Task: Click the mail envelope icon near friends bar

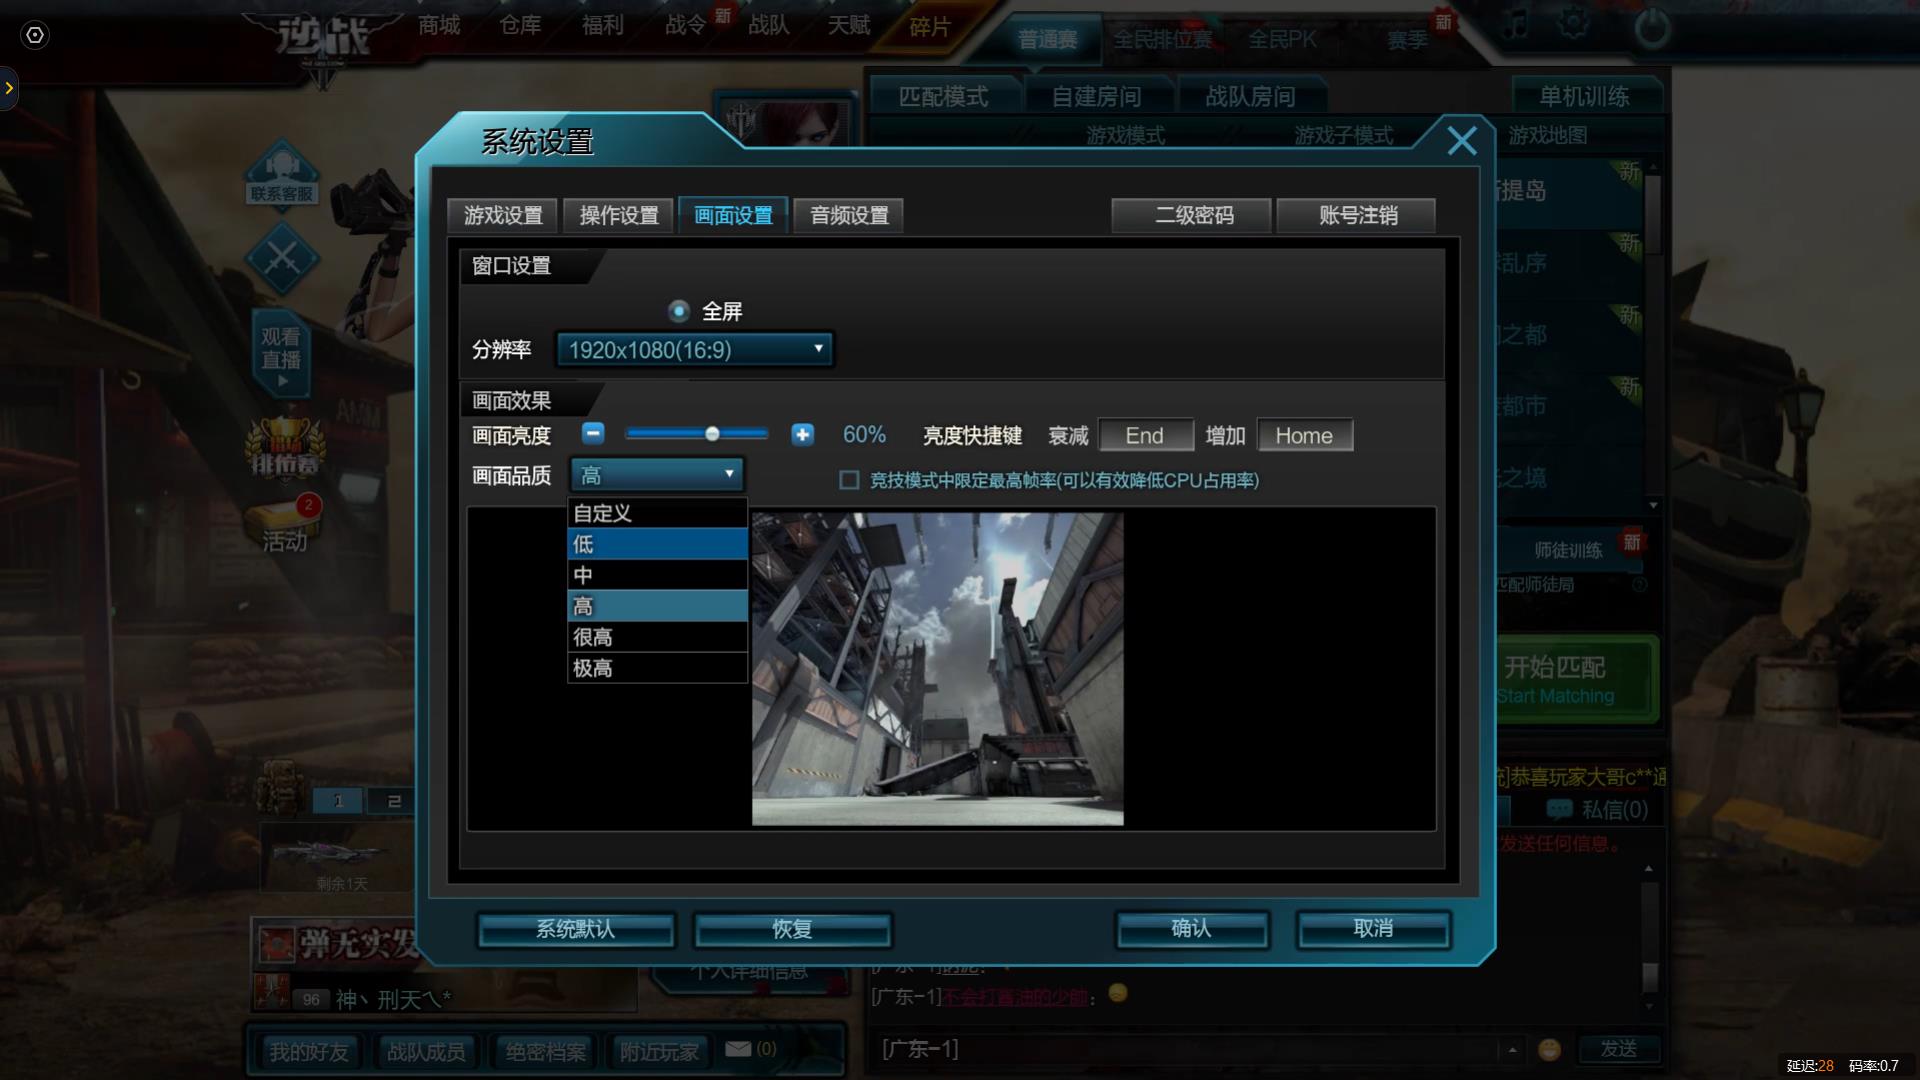Action: (x=738, y=1048)
